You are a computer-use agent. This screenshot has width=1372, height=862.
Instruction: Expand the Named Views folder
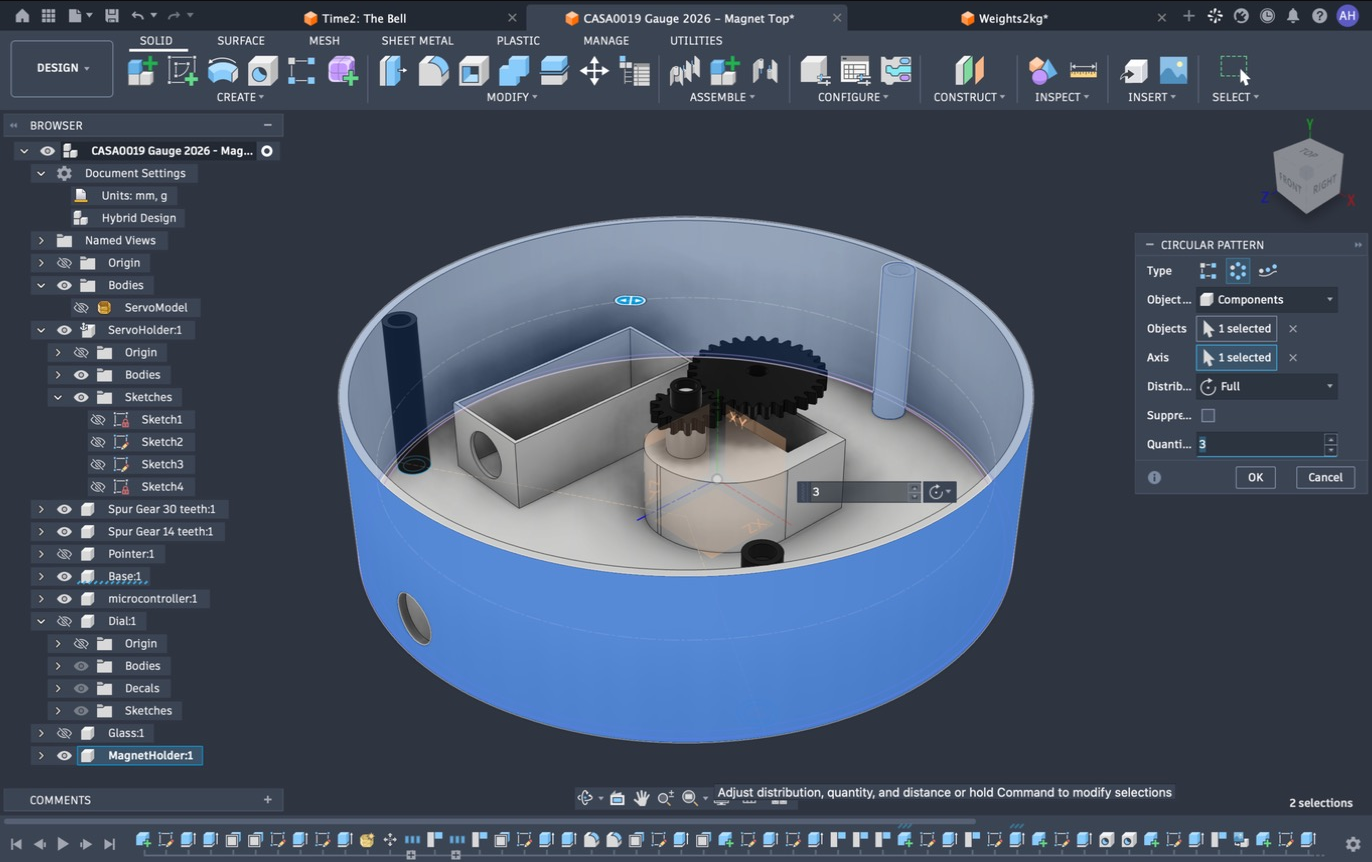(x=41, y=240)
